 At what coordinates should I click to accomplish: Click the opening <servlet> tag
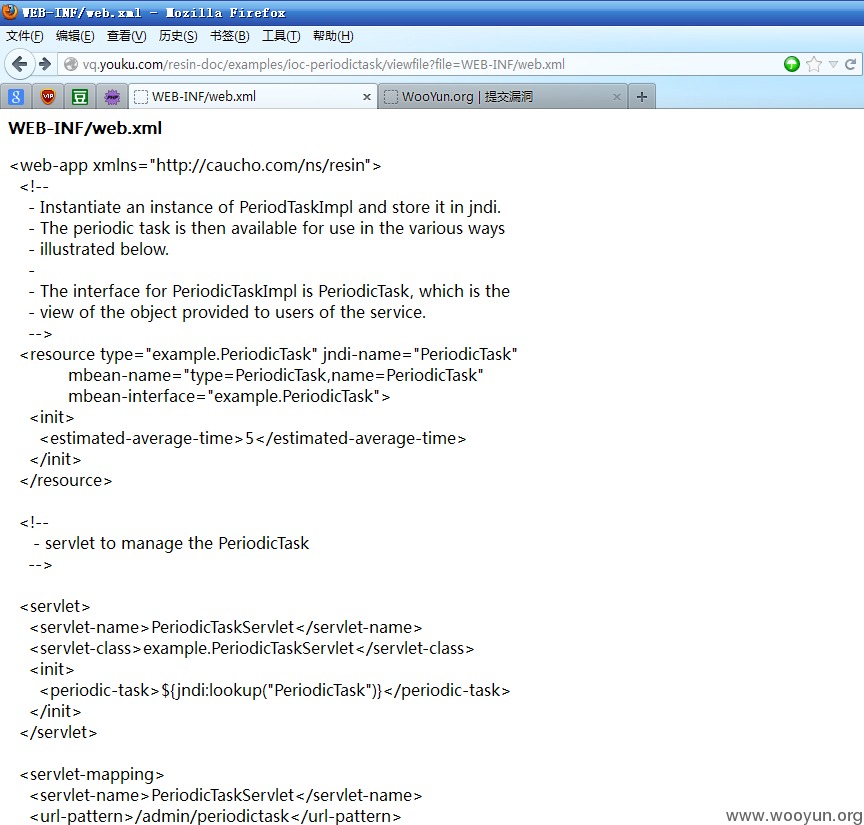coord(55,606)
